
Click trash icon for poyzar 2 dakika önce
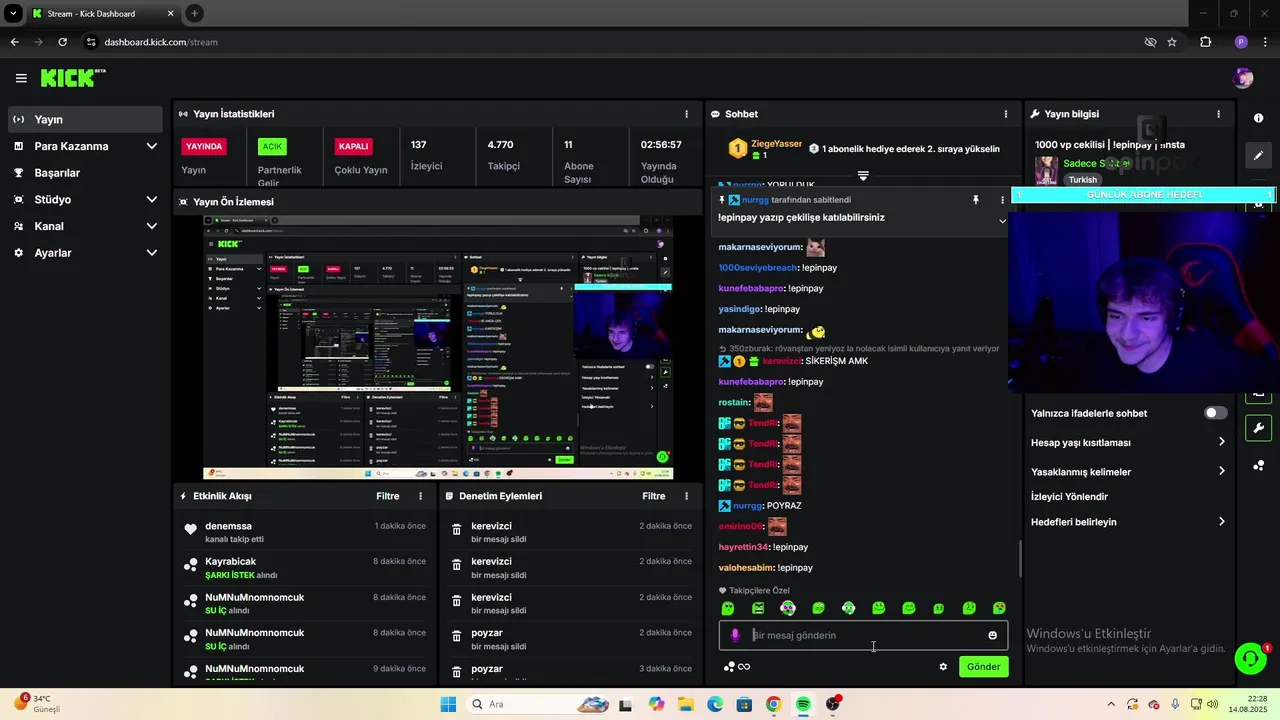click(x=456, y=636)
